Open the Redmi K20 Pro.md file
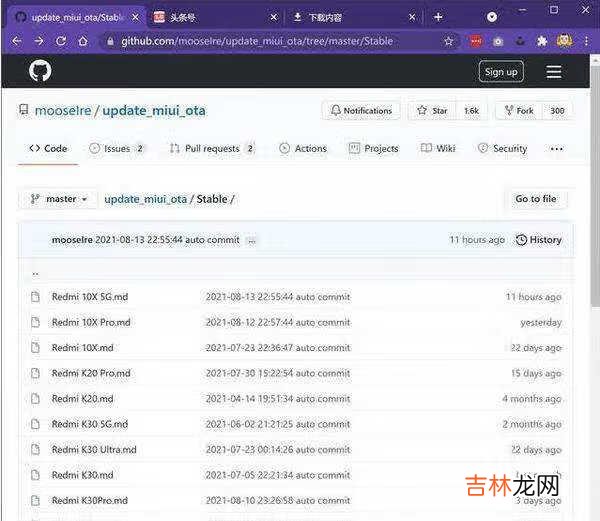Image resolution: width=600 pixels, height=521 pixels. tap(91, 373)
